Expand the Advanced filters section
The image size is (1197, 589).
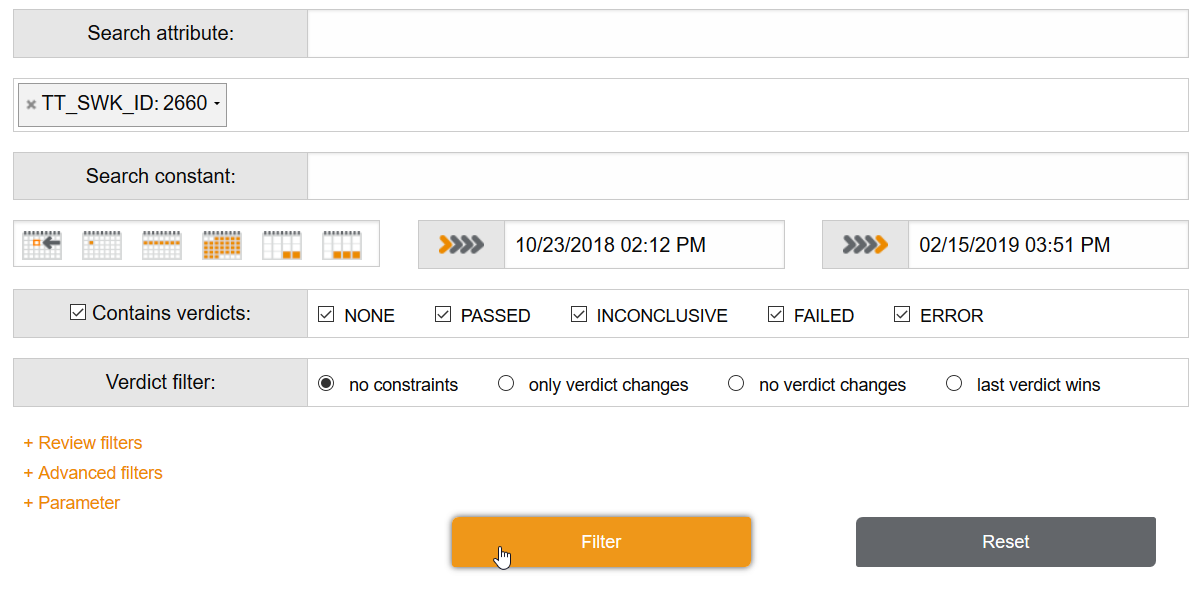(93, 473)
